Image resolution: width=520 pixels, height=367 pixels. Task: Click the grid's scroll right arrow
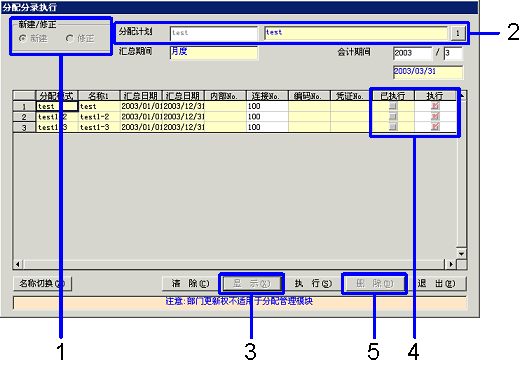[x=451, y=265]
